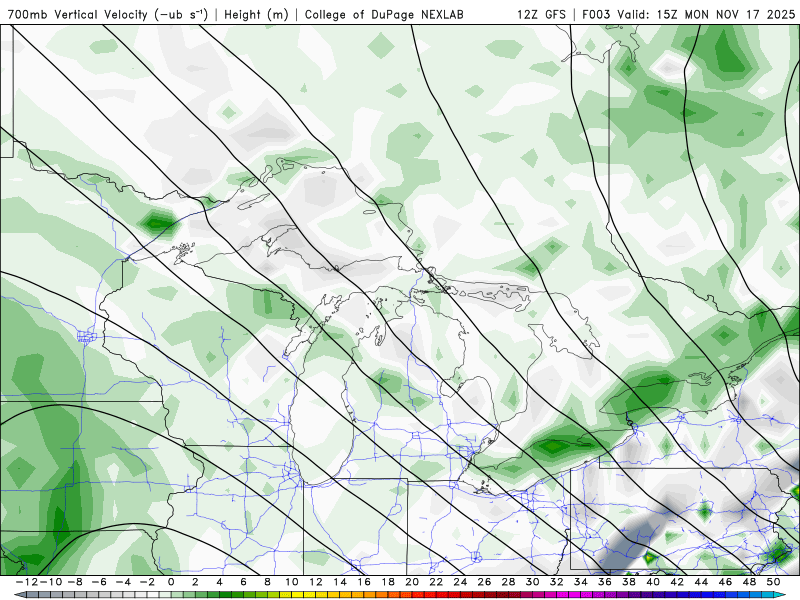Click the '46' colorbar scale label
Screen dimensions: 800x600
point(726,582)
